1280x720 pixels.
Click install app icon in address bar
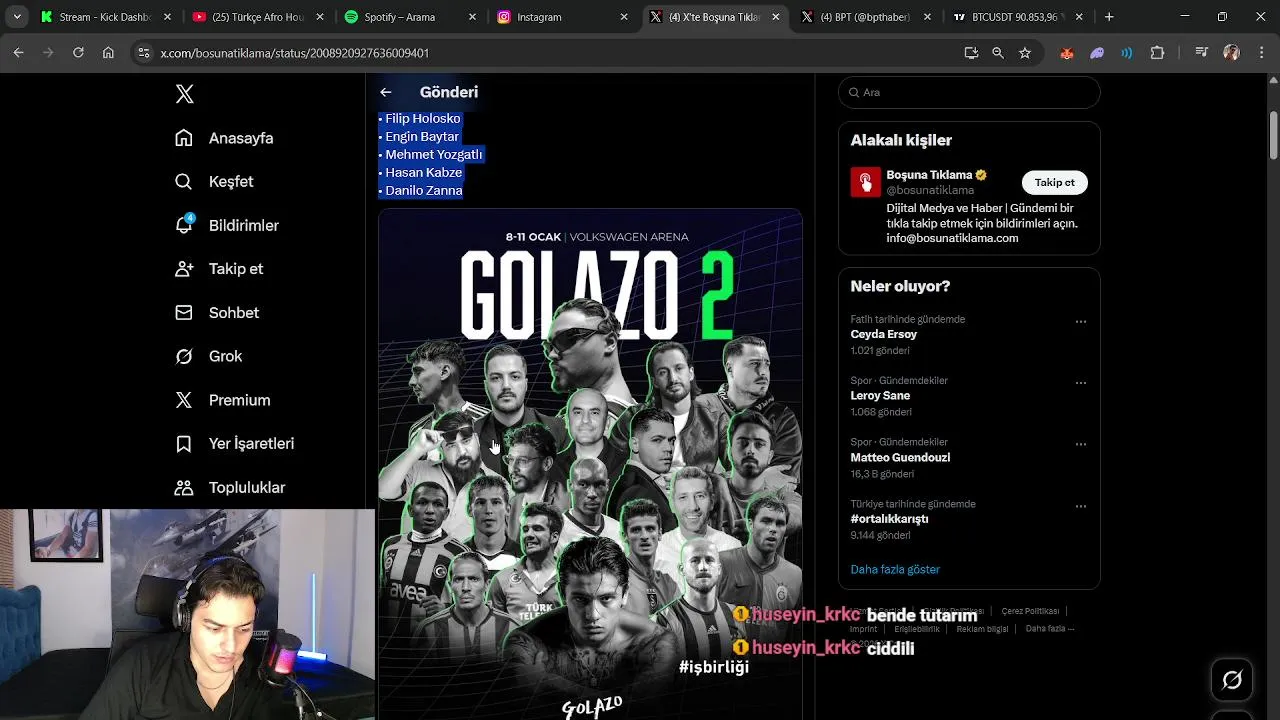(971, 53)
